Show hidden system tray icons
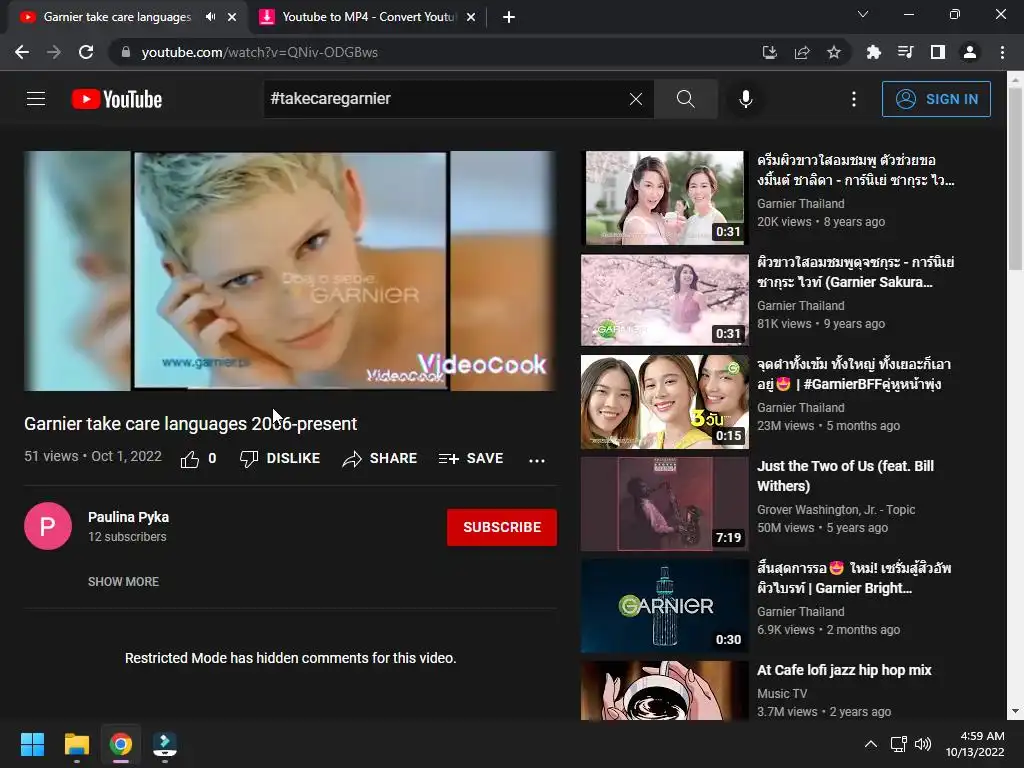The image size is (1024, 768). [870, 744]
